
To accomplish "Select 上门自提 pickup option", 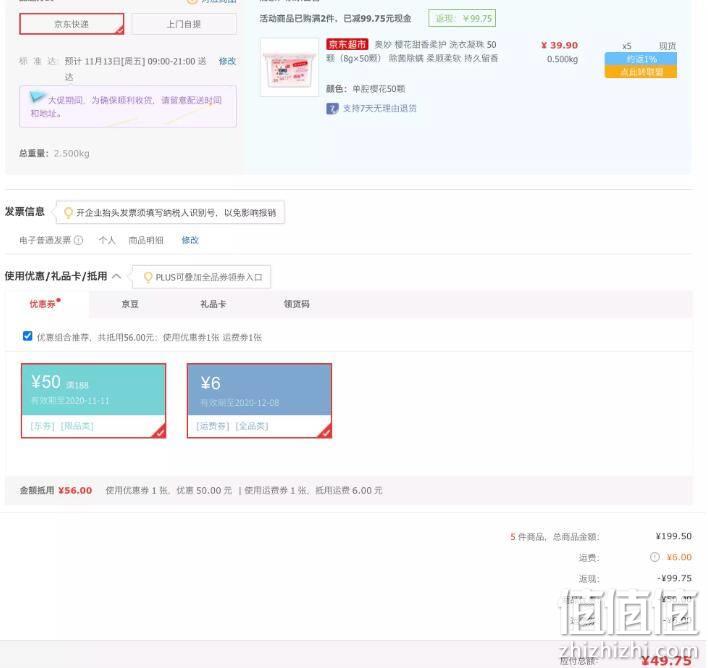I will [184, 24].
